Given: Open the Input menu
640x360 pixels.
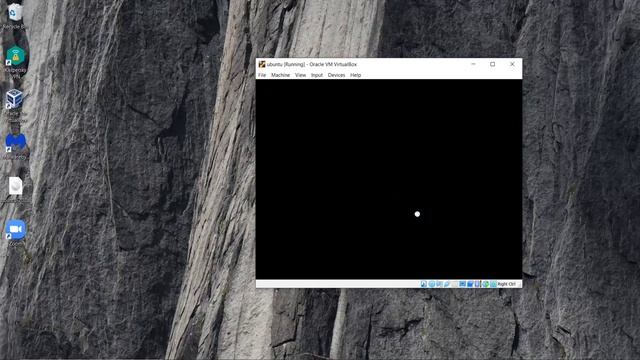Looking at the screenshot, I should pos(317,75).
